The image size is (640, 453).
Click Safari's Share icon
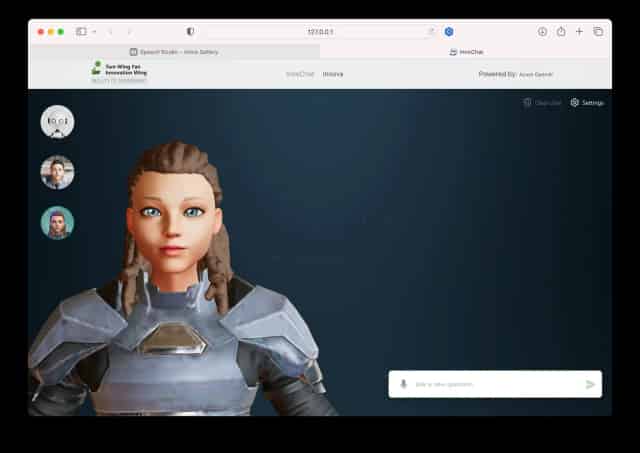click(x=561, y=31)
